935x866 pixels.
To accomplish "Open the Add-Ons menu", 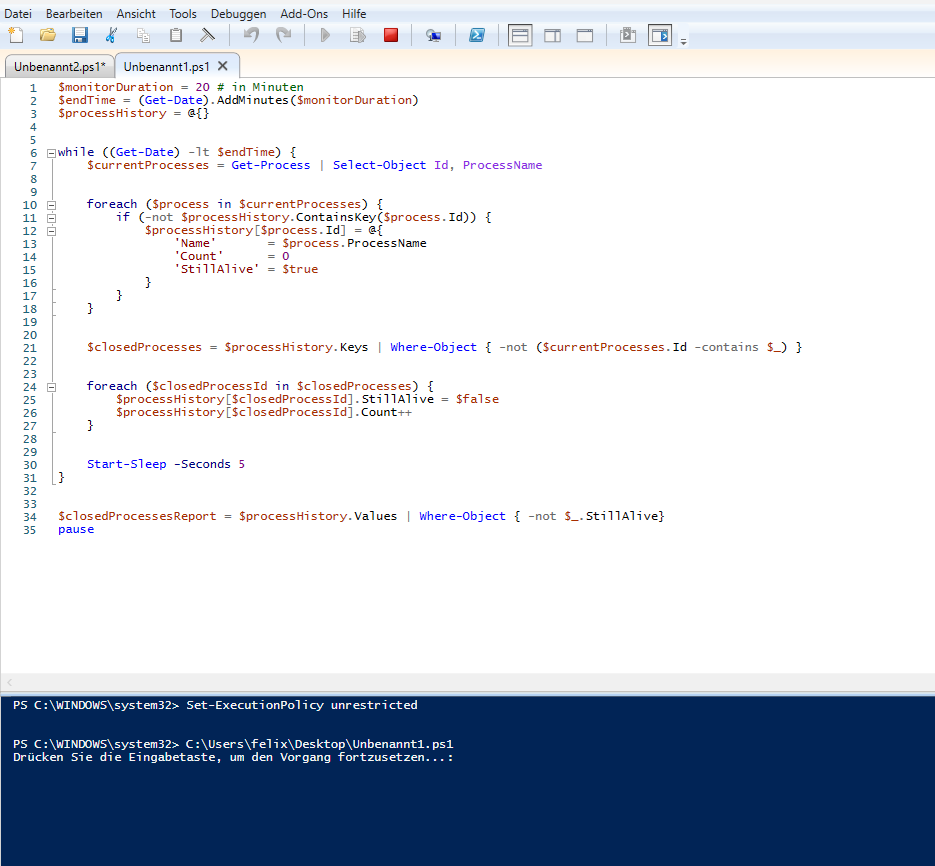I will click(x=304, y=13).
